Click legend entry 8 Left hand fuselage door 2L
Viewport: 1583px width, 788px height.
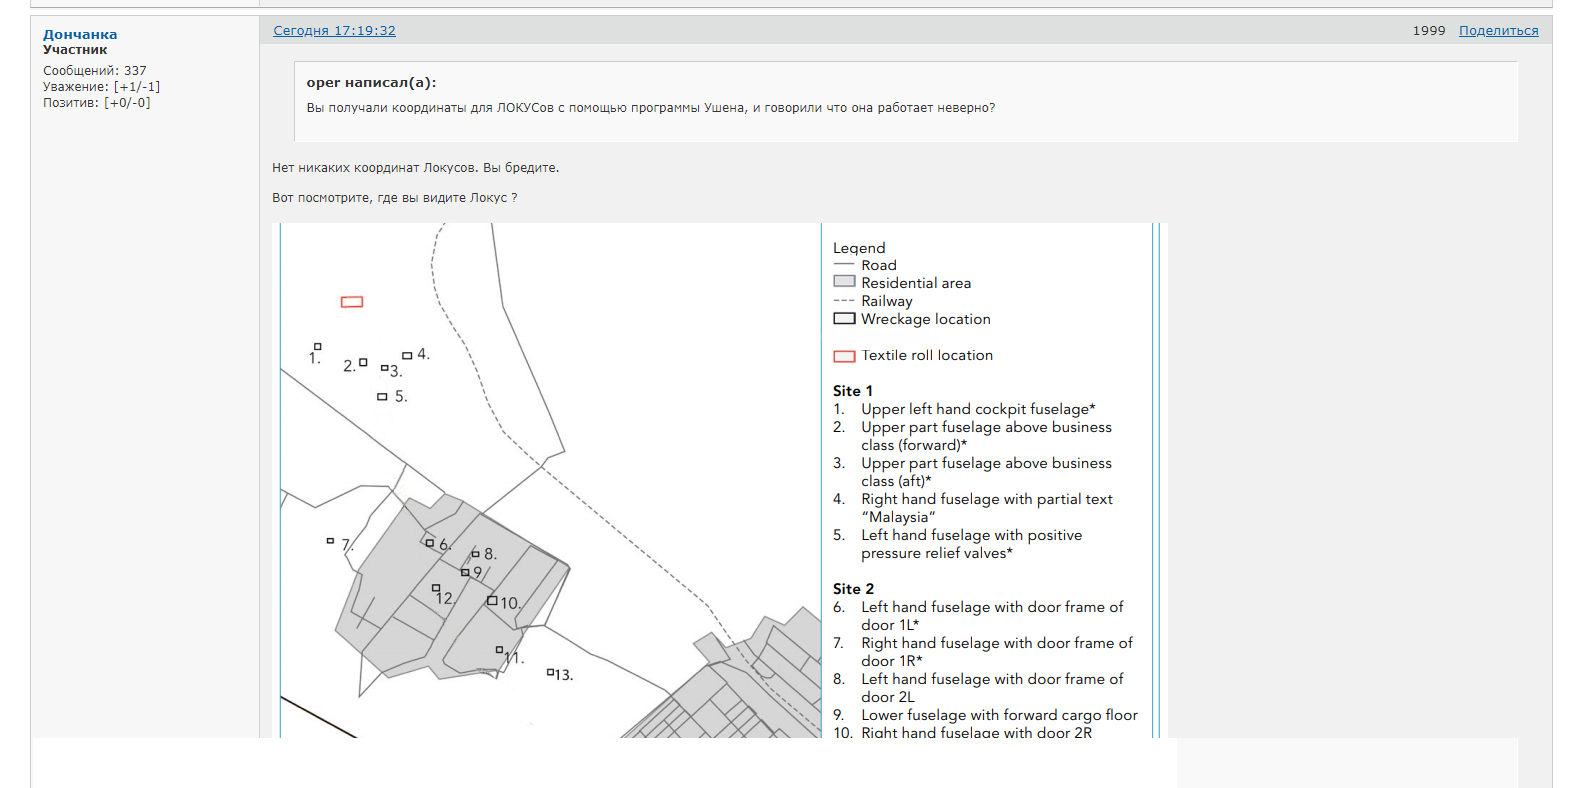pos(979,688)
